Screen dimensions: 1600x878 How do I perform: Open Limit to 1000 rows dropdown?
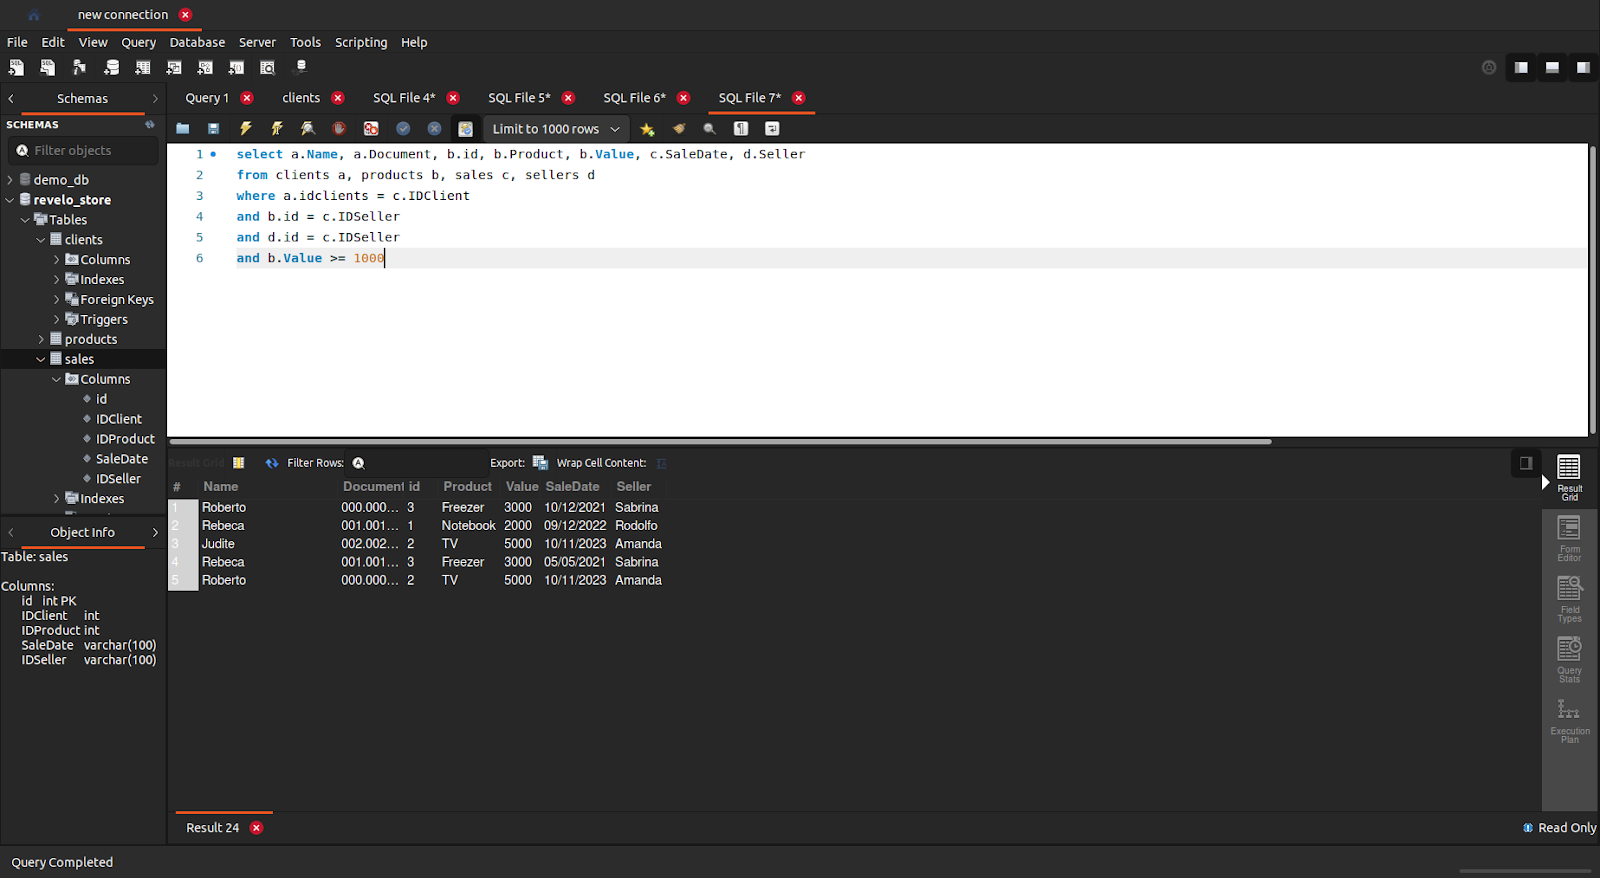coord(556,128)
